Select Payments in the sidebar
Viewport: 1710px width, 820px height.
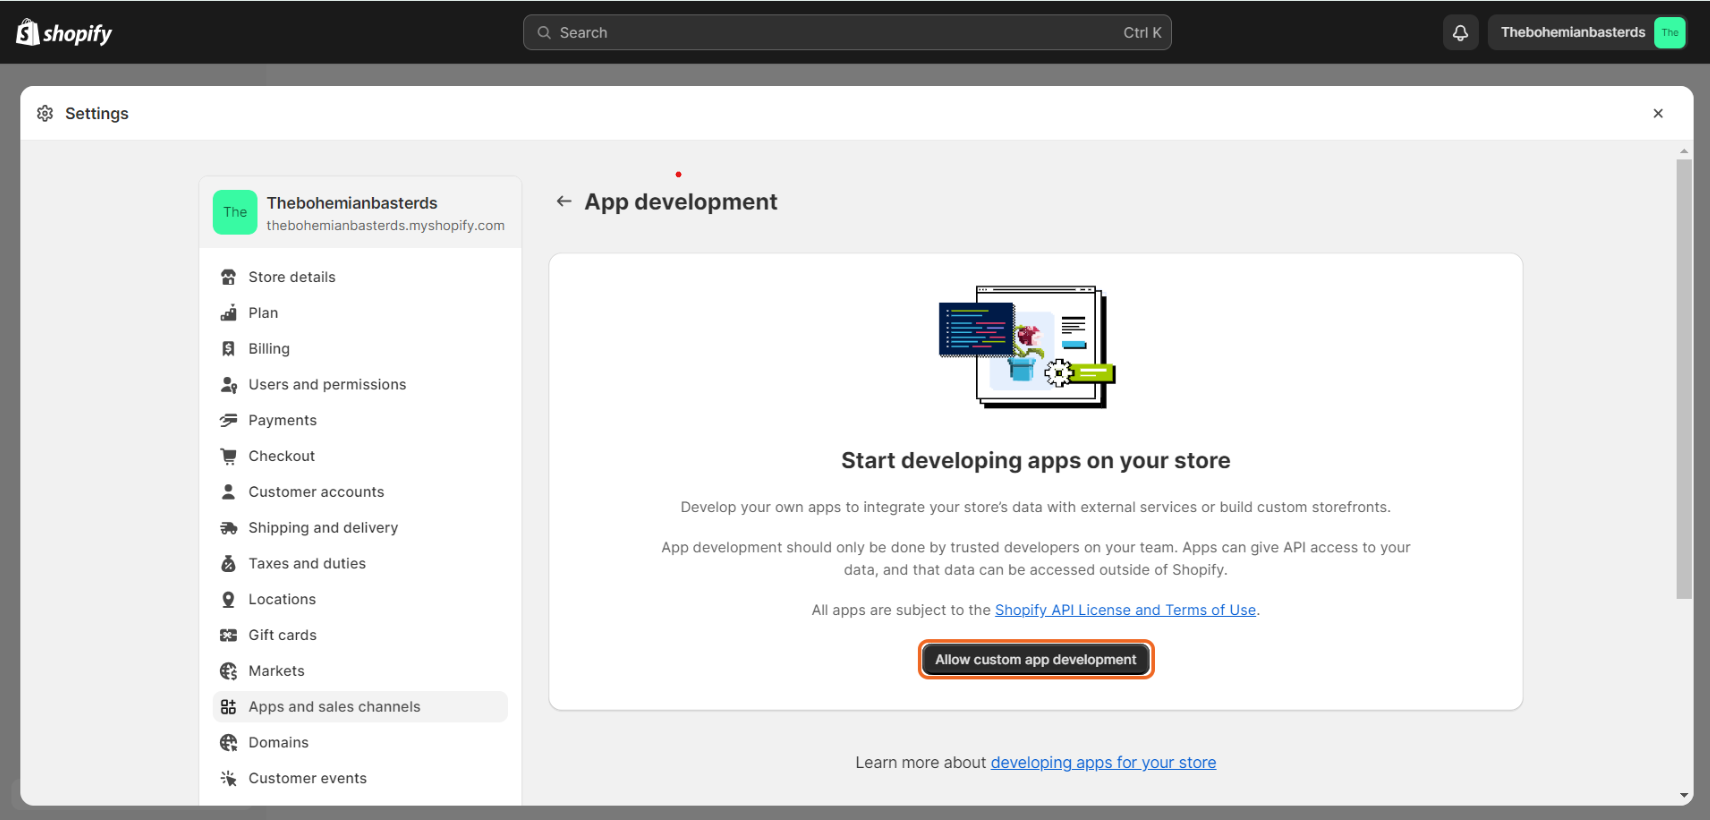[x=360, y=421]
